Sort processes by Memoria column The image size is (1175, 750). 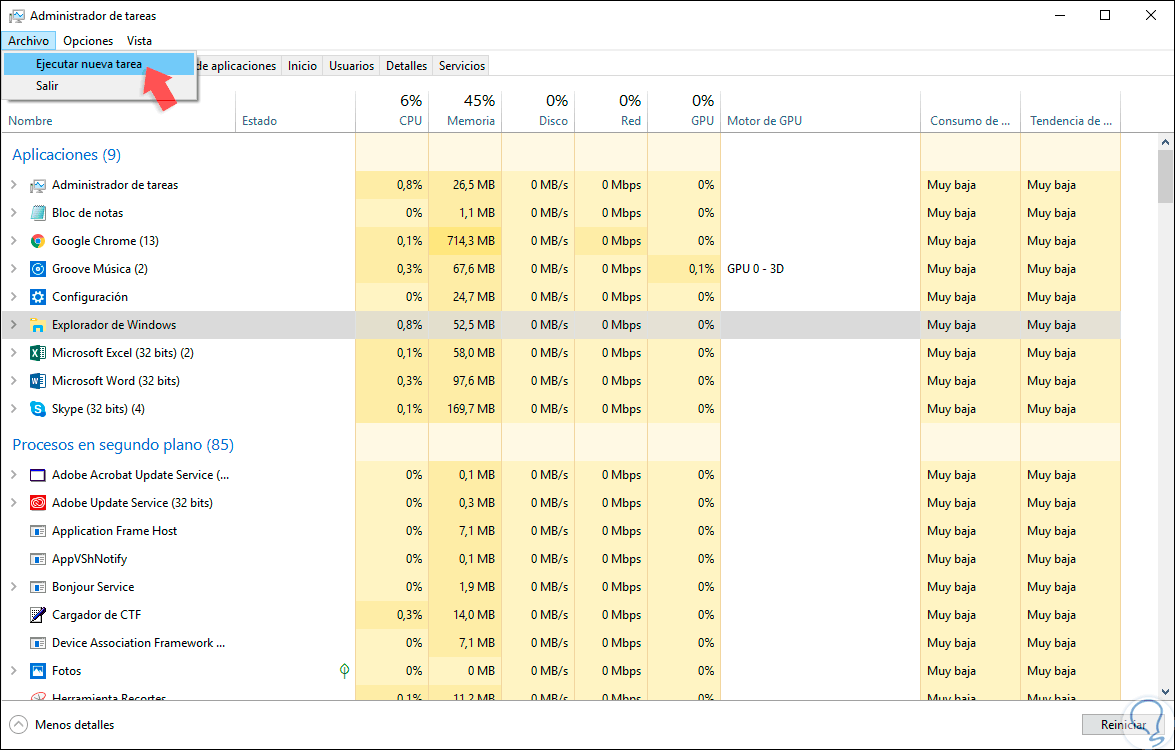[465, 111]
